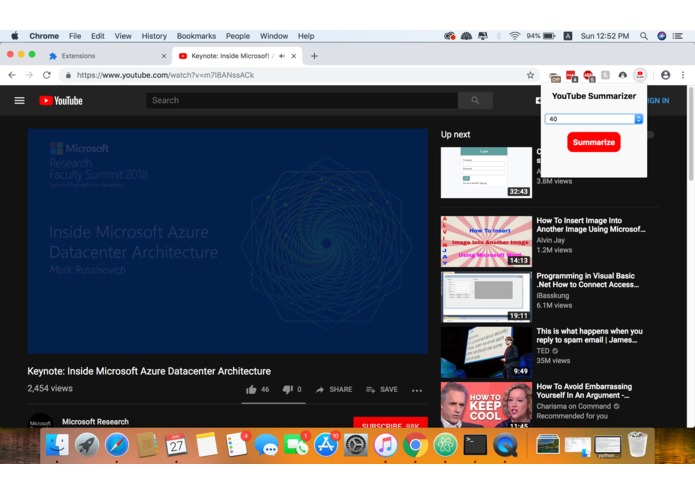
Task: Open Safari from the dock
Action: click(117, 445)
